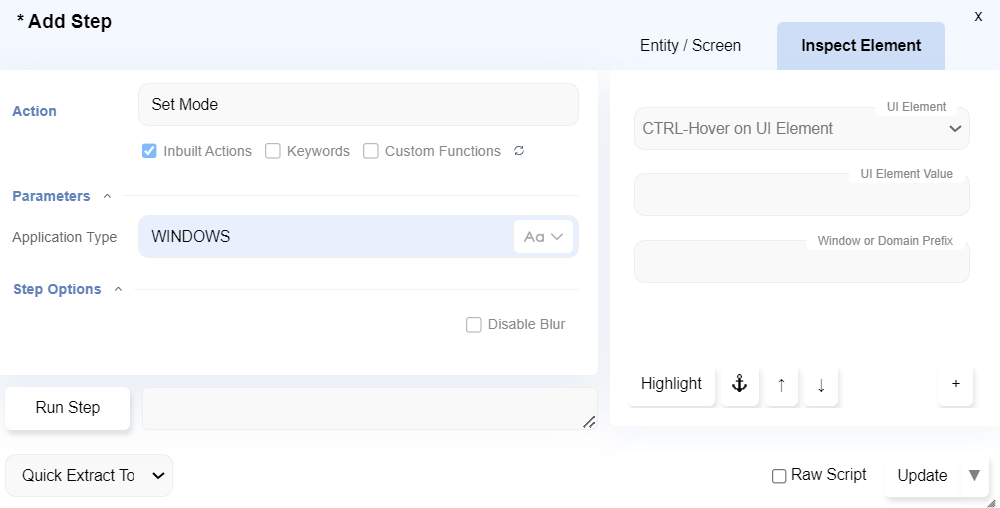Click the plus icon button
The image size is (1000, 508).
click(x=955, y=384)
